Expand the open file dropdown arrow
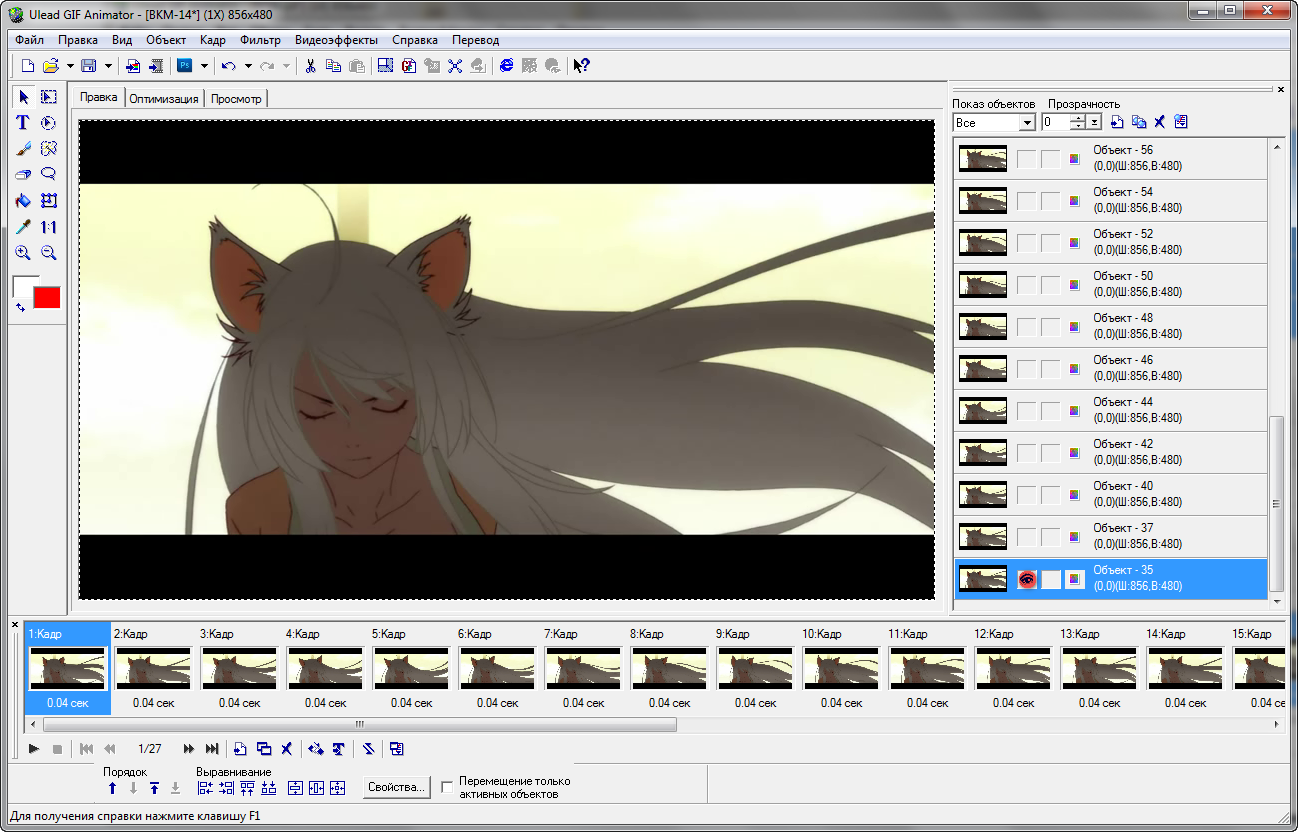The height and width of the screenshot is (832, 1298). click(x=70, y=66)
